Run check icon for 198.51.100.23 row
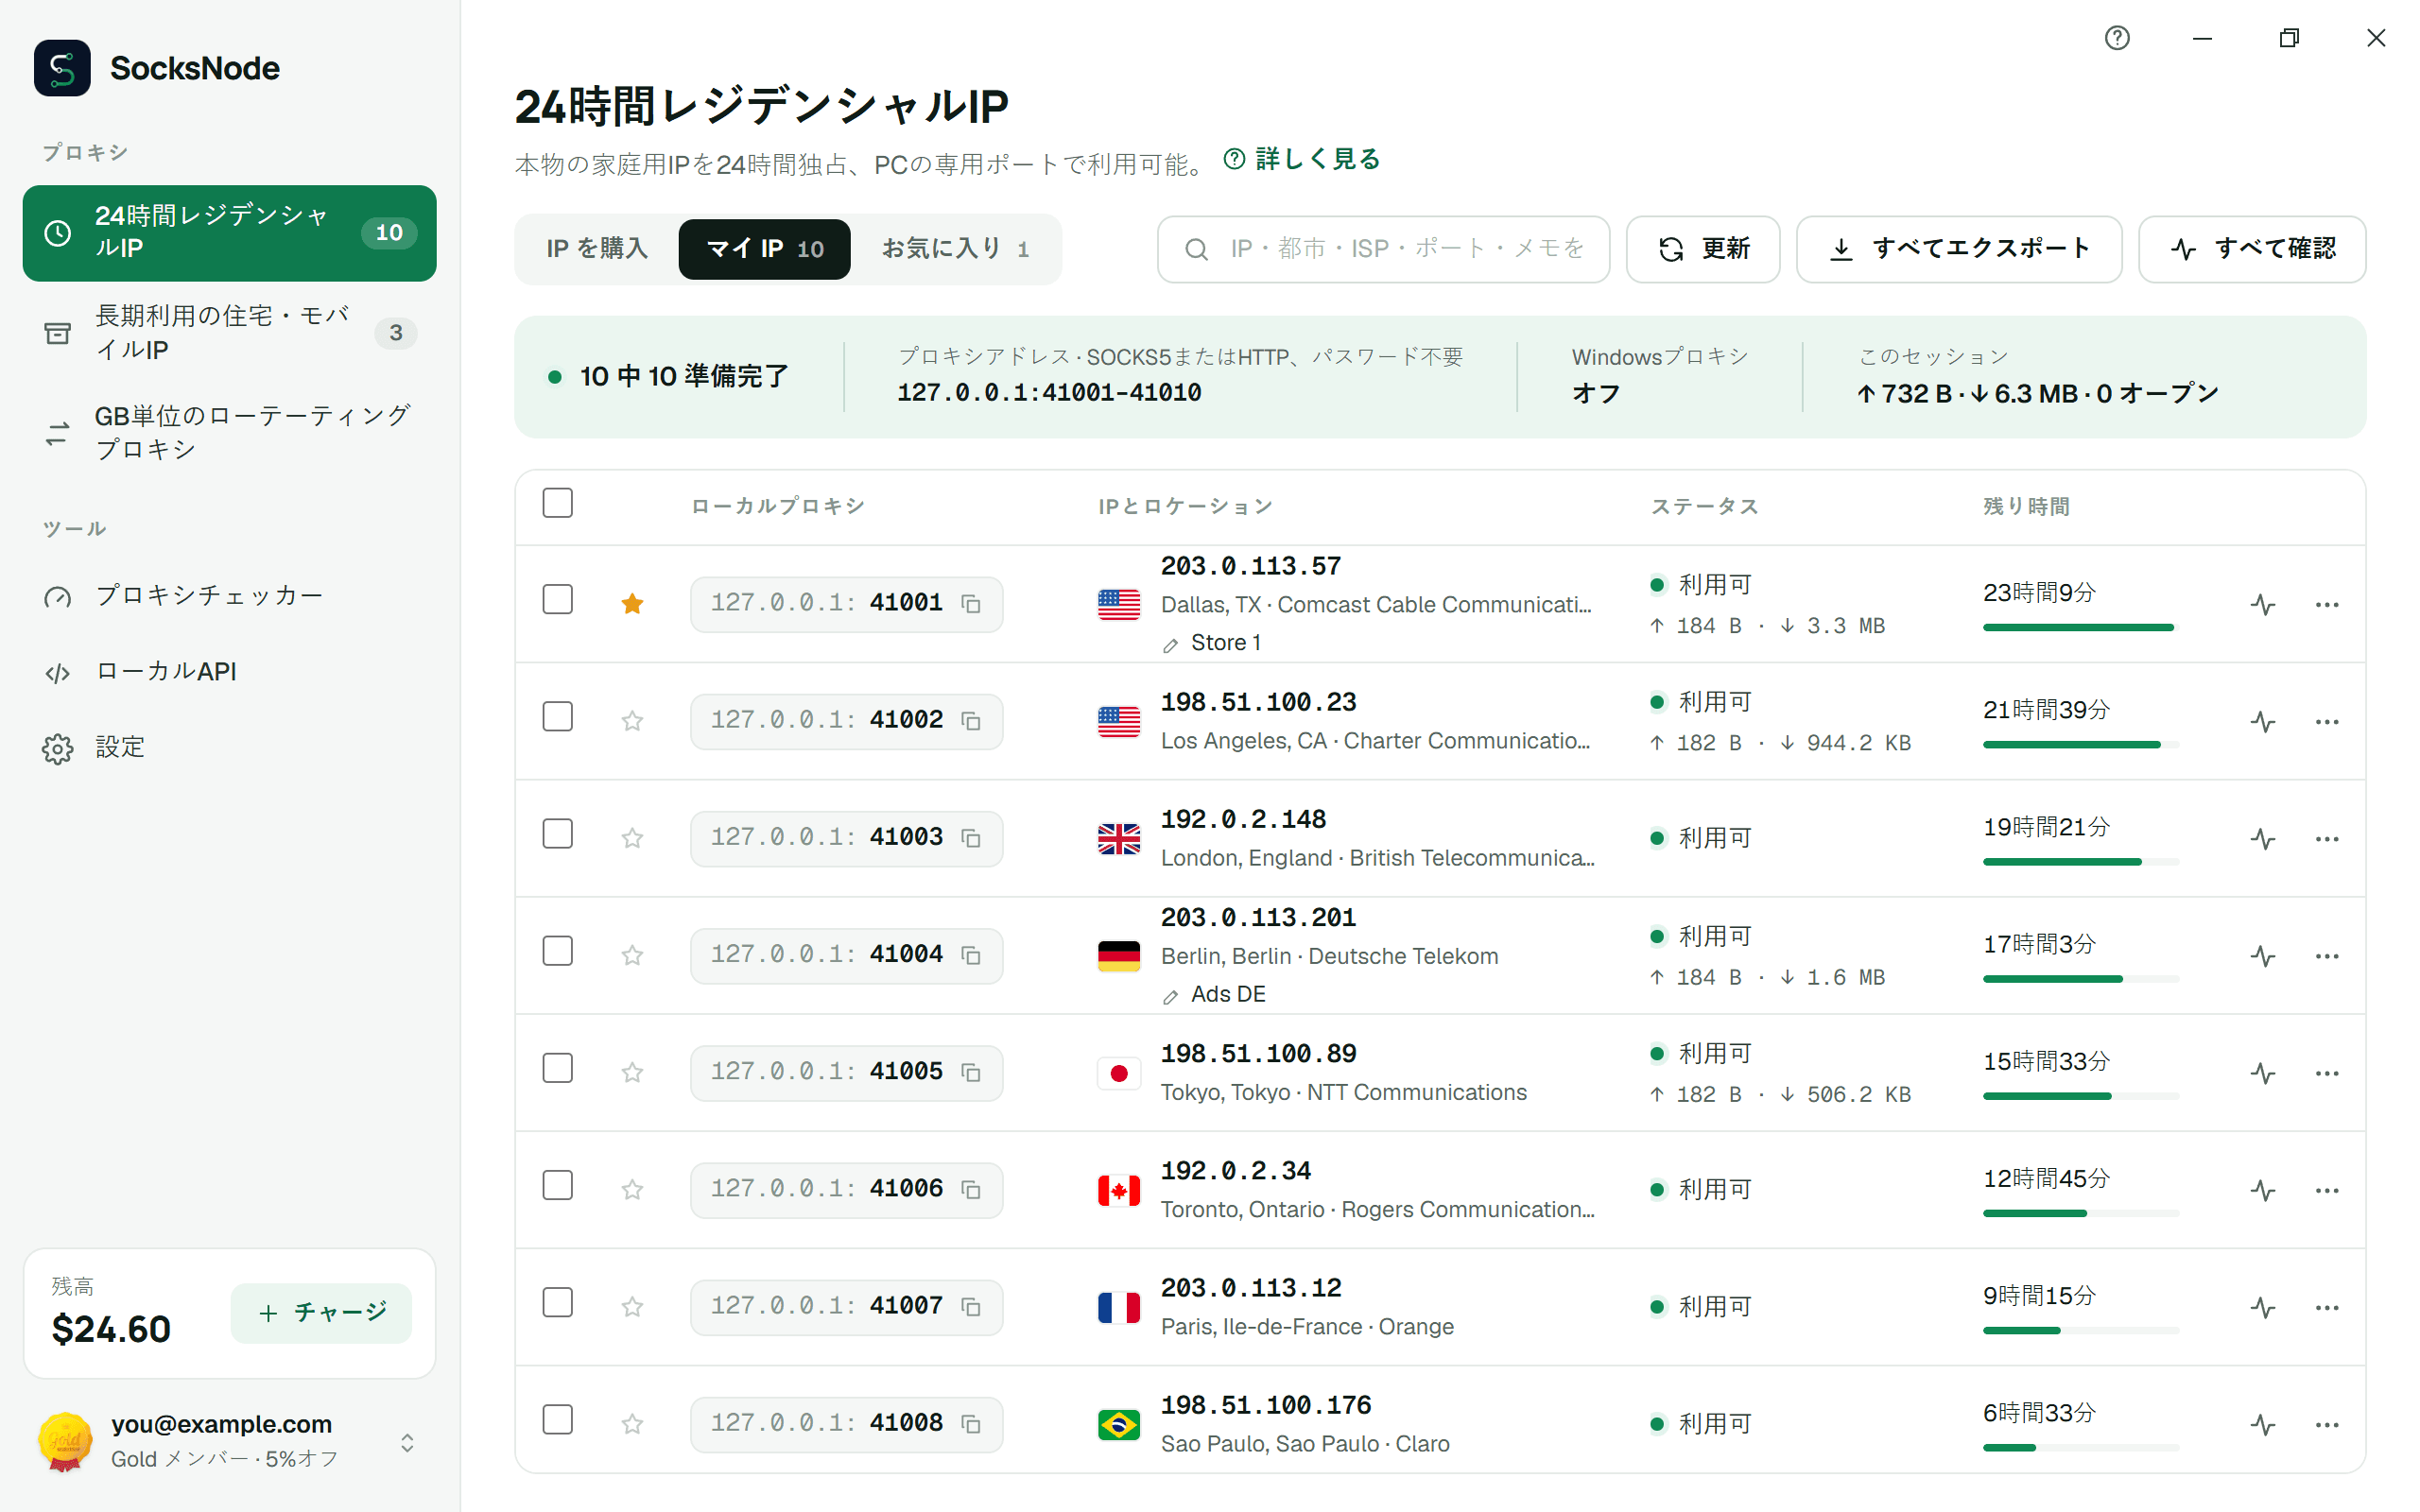The width and height of the screenshot is (2420, 1512). (2263, 721)
